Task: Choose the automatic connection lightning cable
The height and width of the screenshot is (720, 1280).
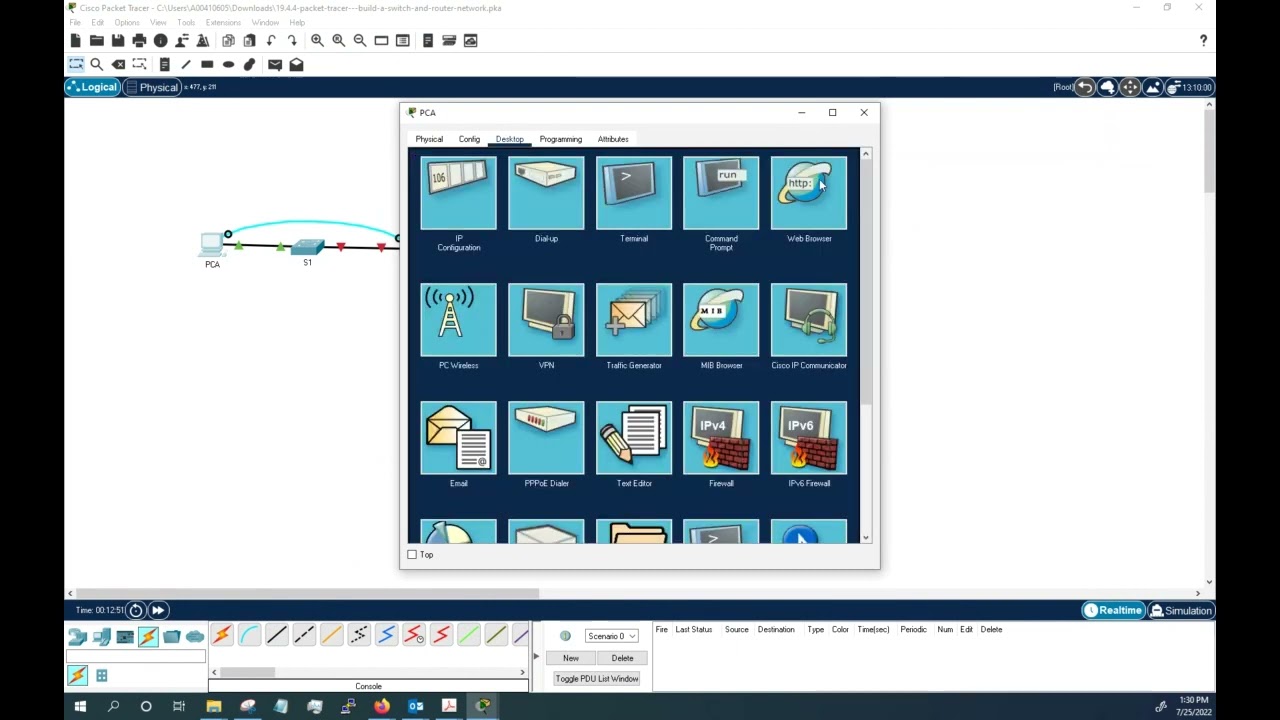Action: click(x=222, y=635)
